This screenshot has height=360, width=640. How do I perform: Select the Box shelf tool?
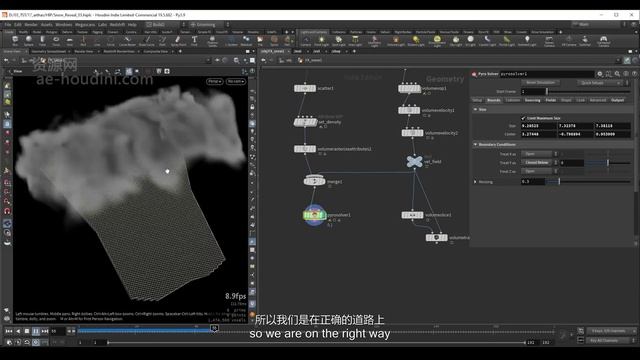15,40
